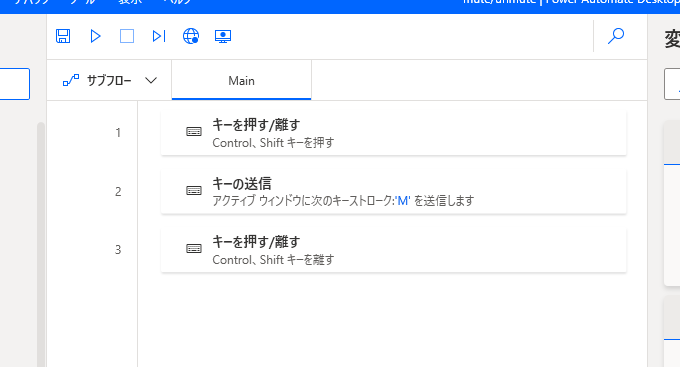Click the 'M' keystroke value link
The image size is (680, 367).
point(402,201)
